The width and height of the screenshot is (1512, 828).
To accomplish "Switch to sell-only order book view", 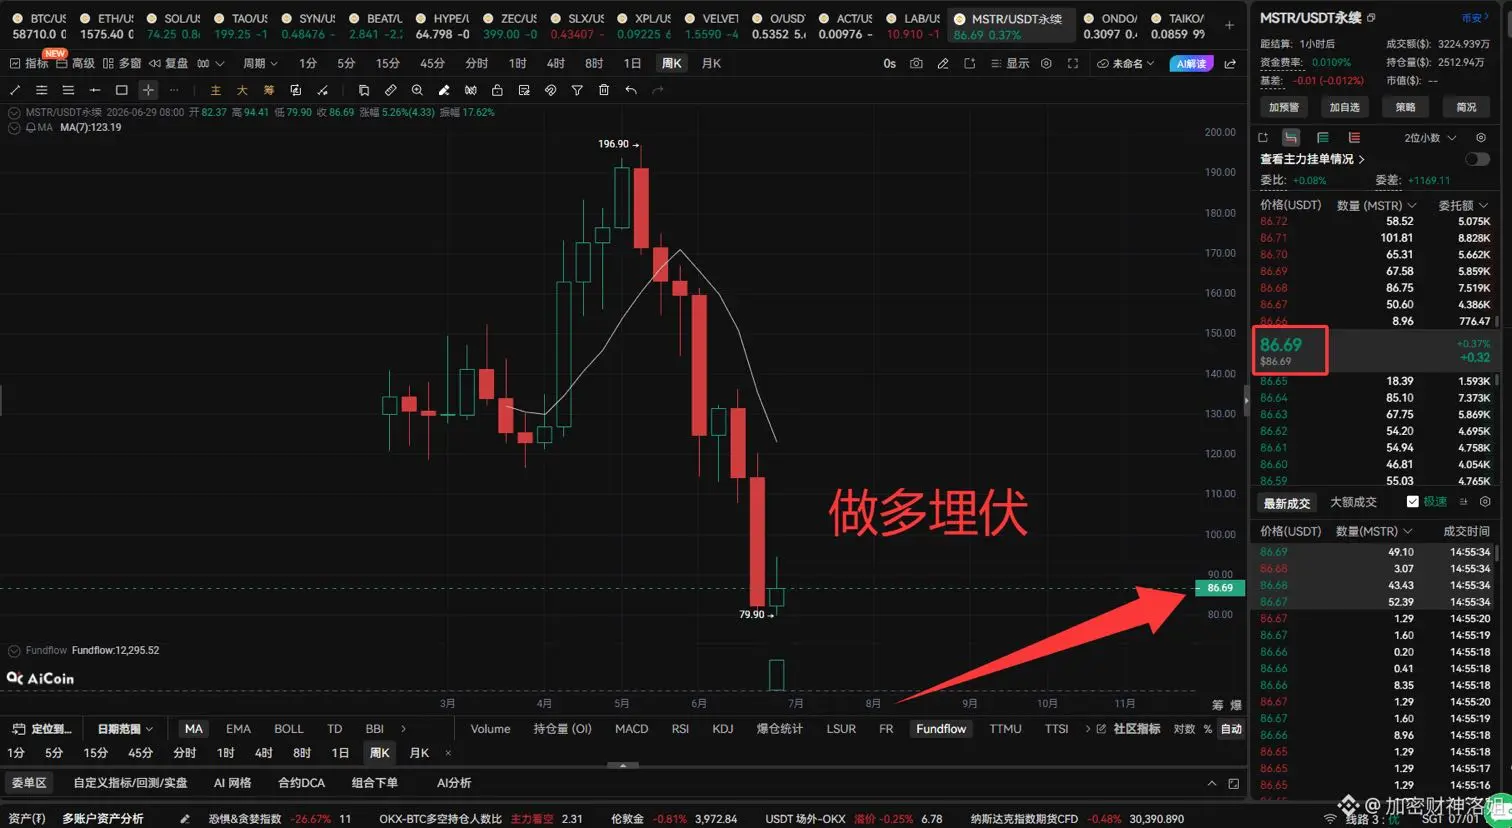I will pos(1354,138).
